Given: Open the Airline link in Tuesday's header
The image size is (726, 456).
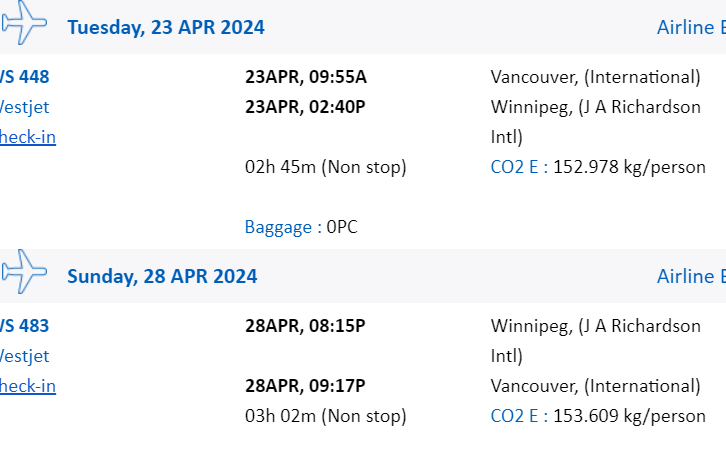Looking at the screenshot, I should 690,27.
